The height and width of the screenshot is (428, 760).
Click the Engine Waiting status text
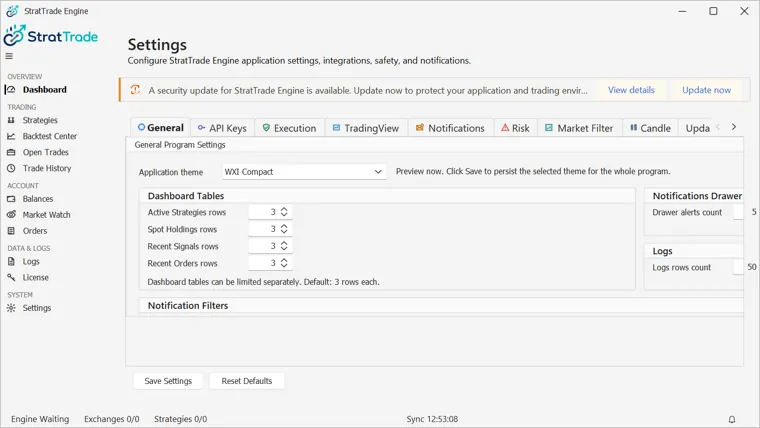point(40,419)
